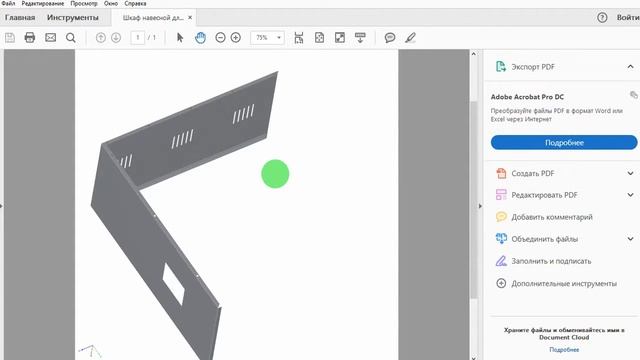Click the blue Подробнее button
The height and width of the screenshot is (360, 640).
click(564, 142)
